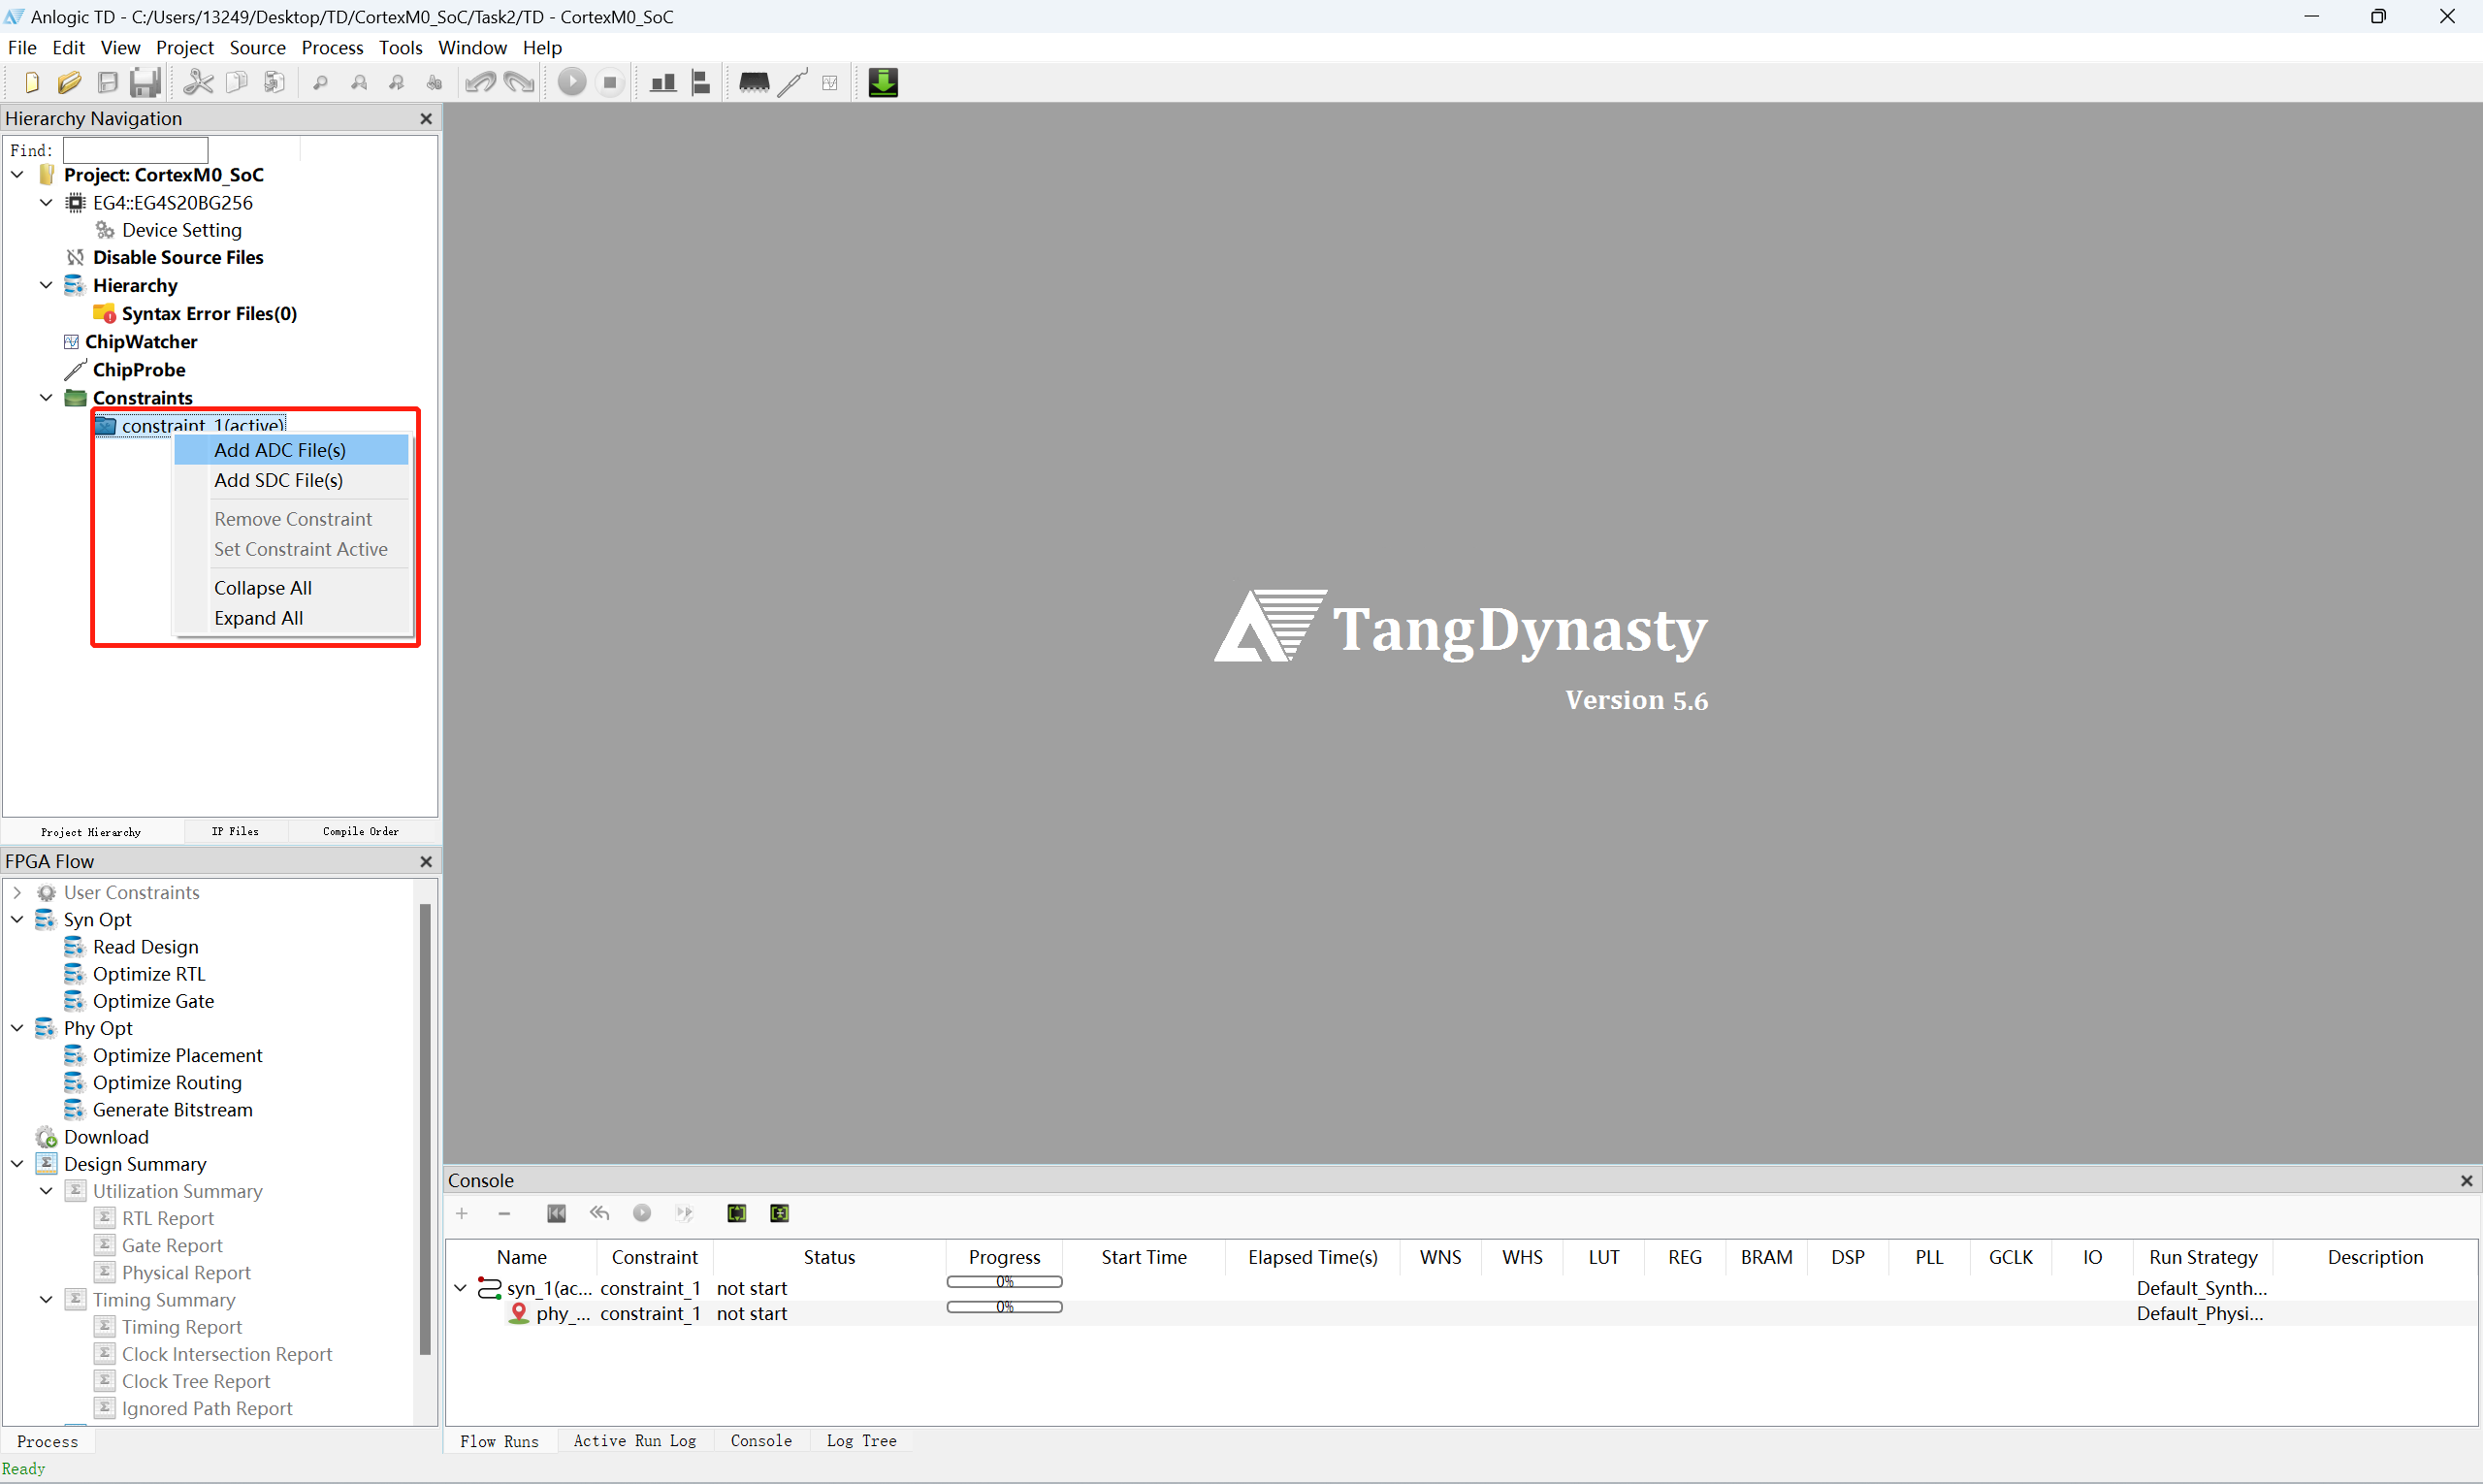
Task: Click the ChipProbe probe toolbar icon
Action: (792, 82)
